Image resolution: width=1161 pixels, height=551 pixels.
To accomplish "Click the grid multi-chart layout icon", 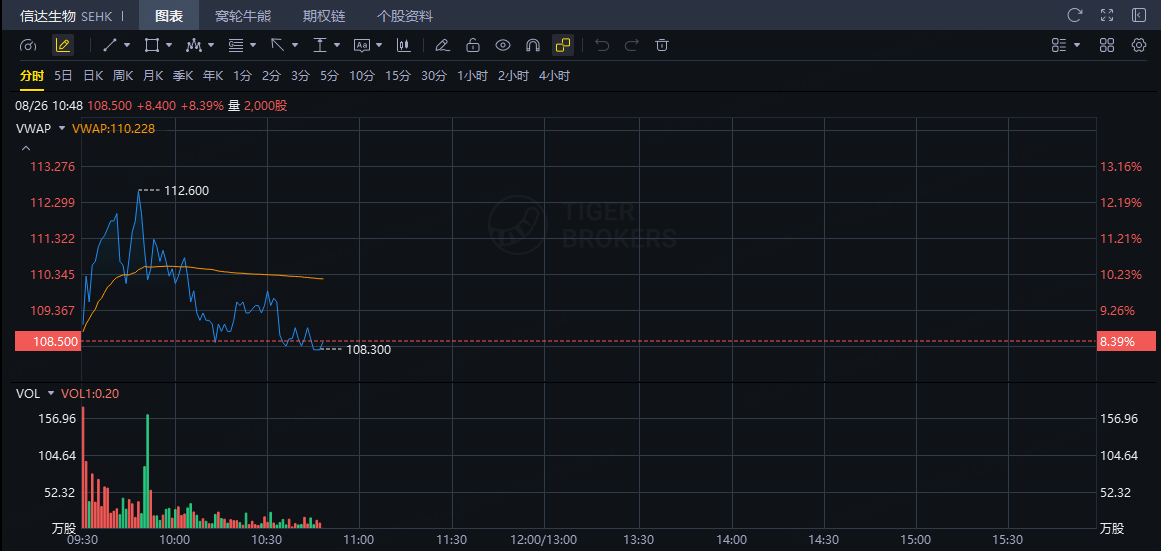I will 1107,46.
